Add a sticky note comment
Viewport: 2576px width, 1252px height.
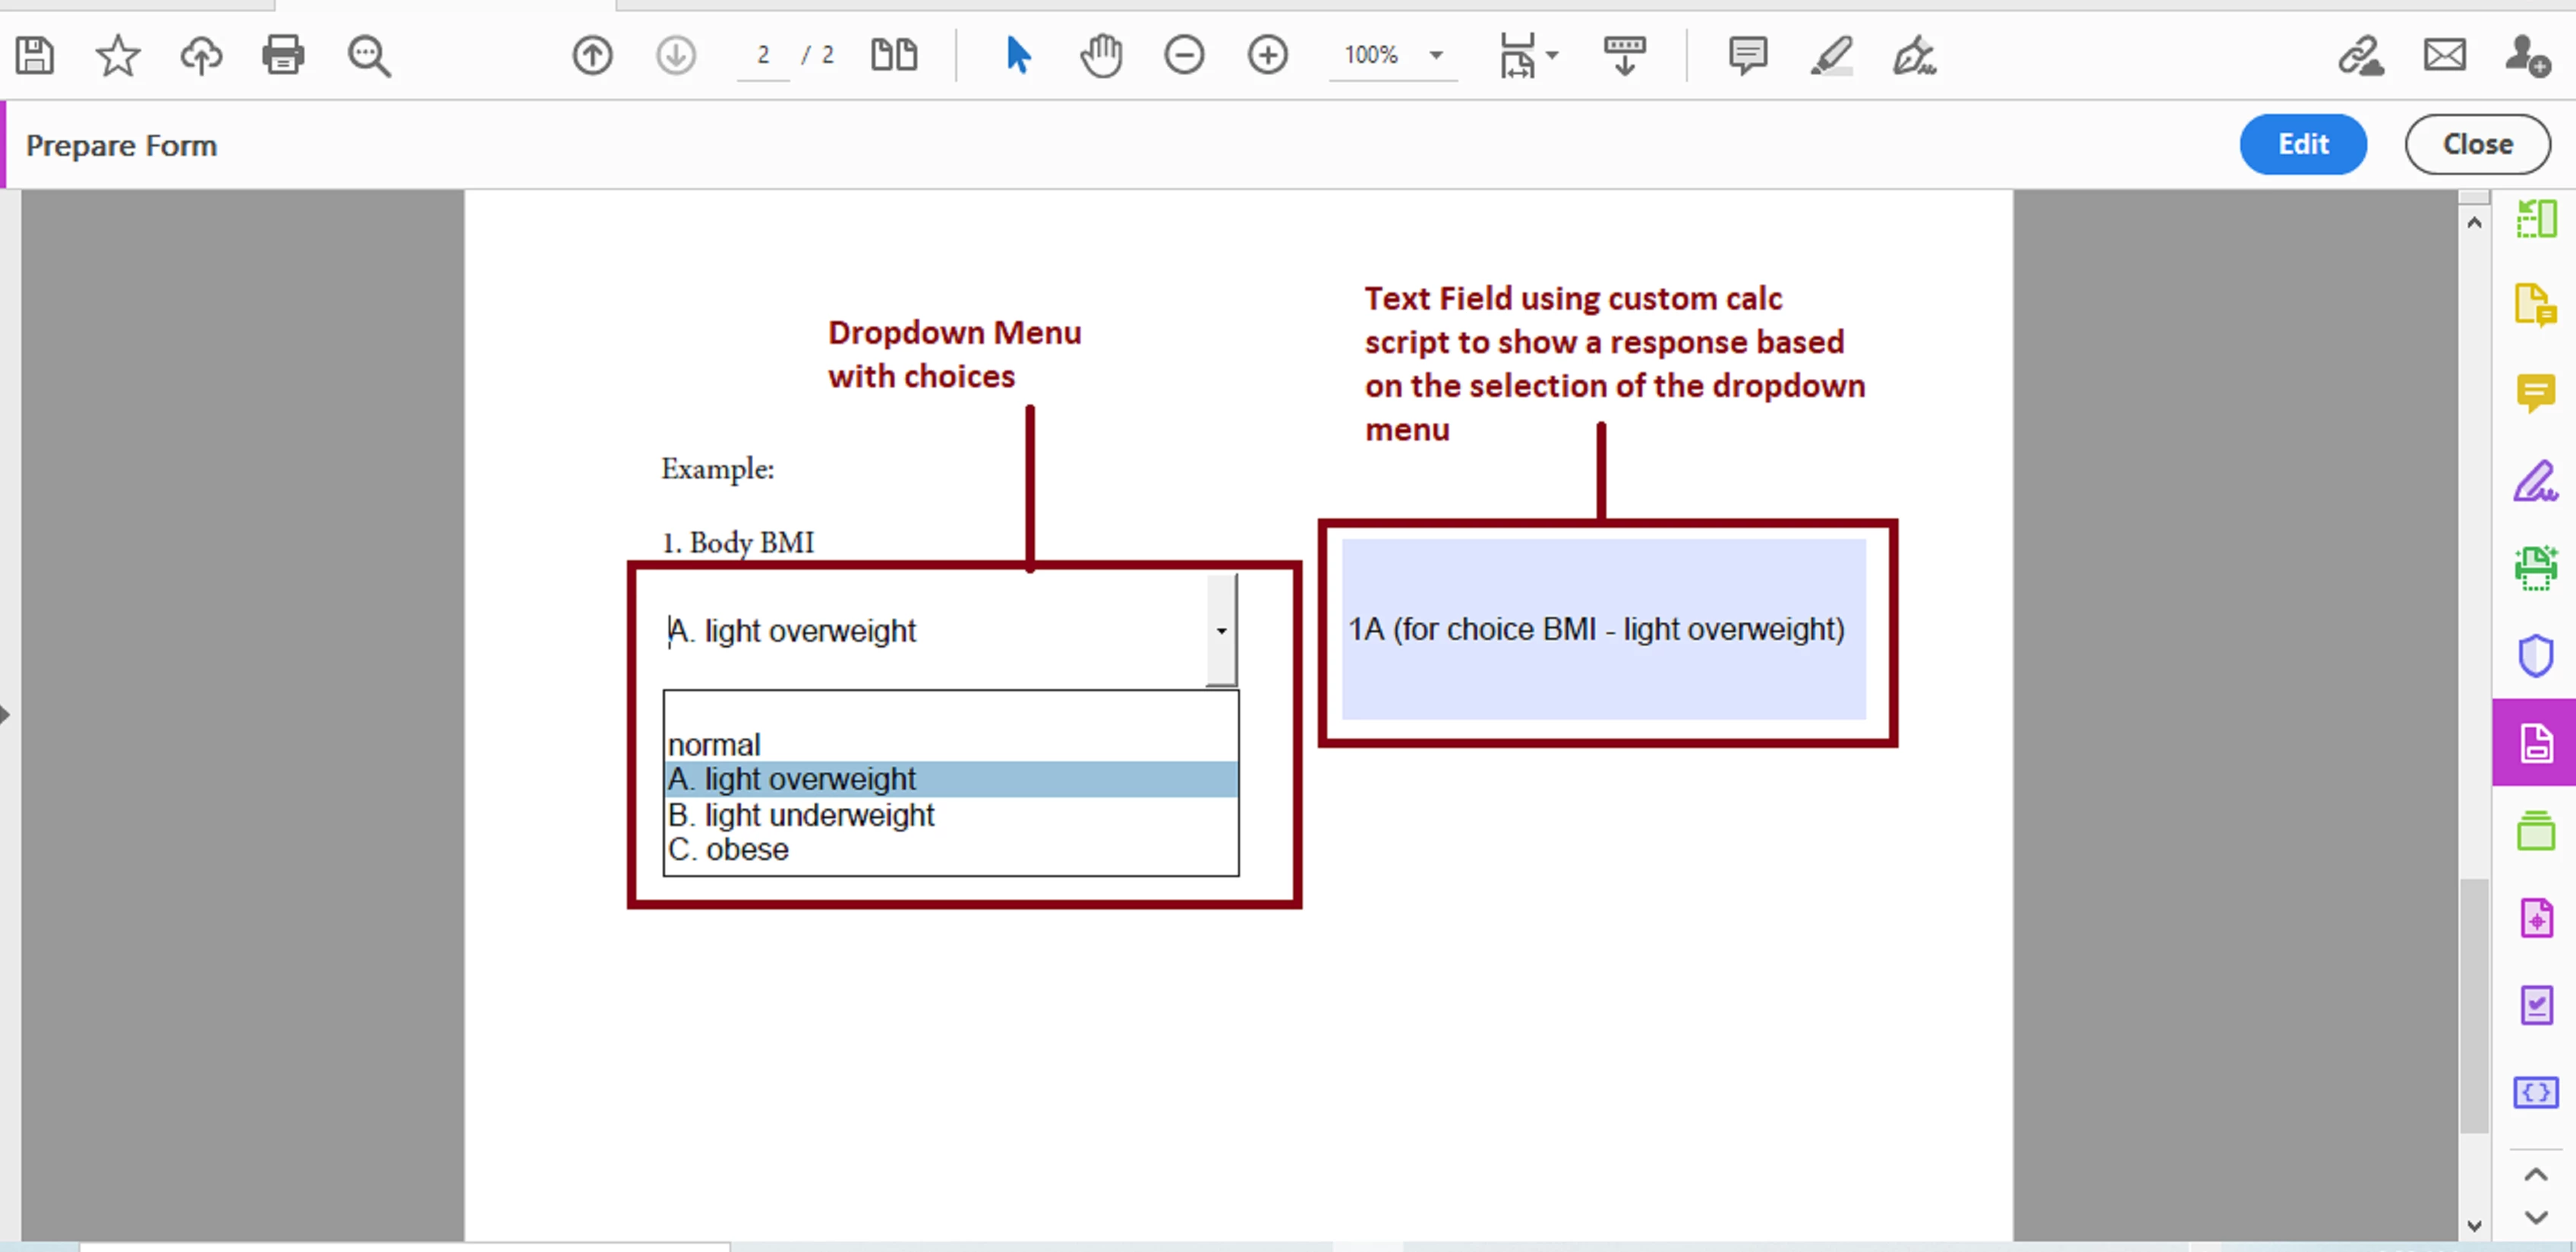(x=1747, y=55)
